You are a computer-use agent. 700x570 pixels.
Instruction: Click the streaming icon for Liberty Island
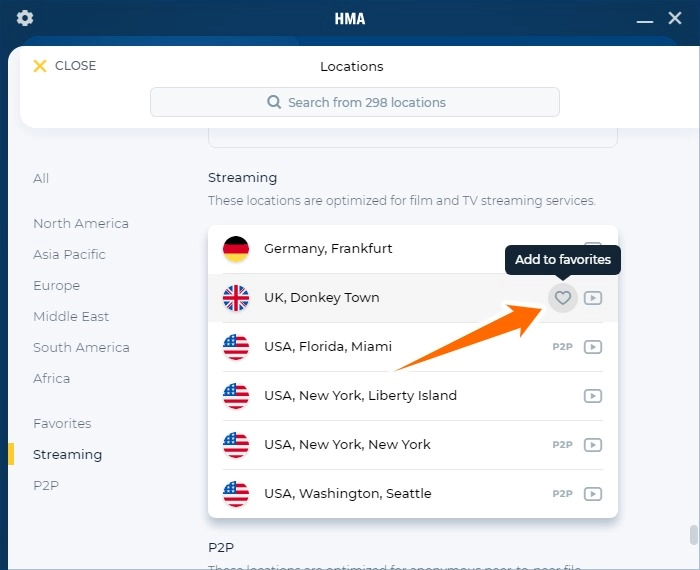[x=593, y=396]
